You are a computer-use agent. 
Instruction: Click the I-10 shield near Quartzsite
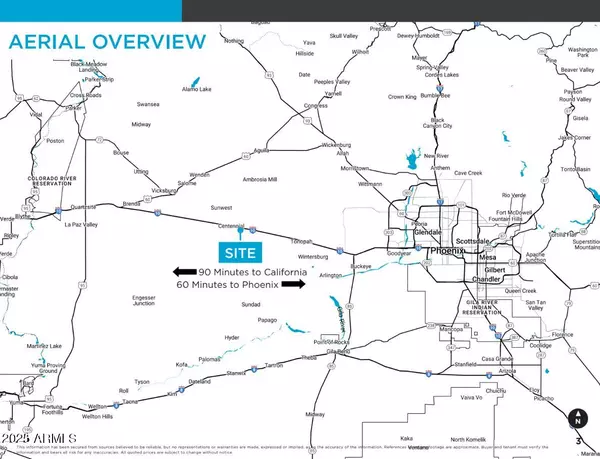click(59, 211)
